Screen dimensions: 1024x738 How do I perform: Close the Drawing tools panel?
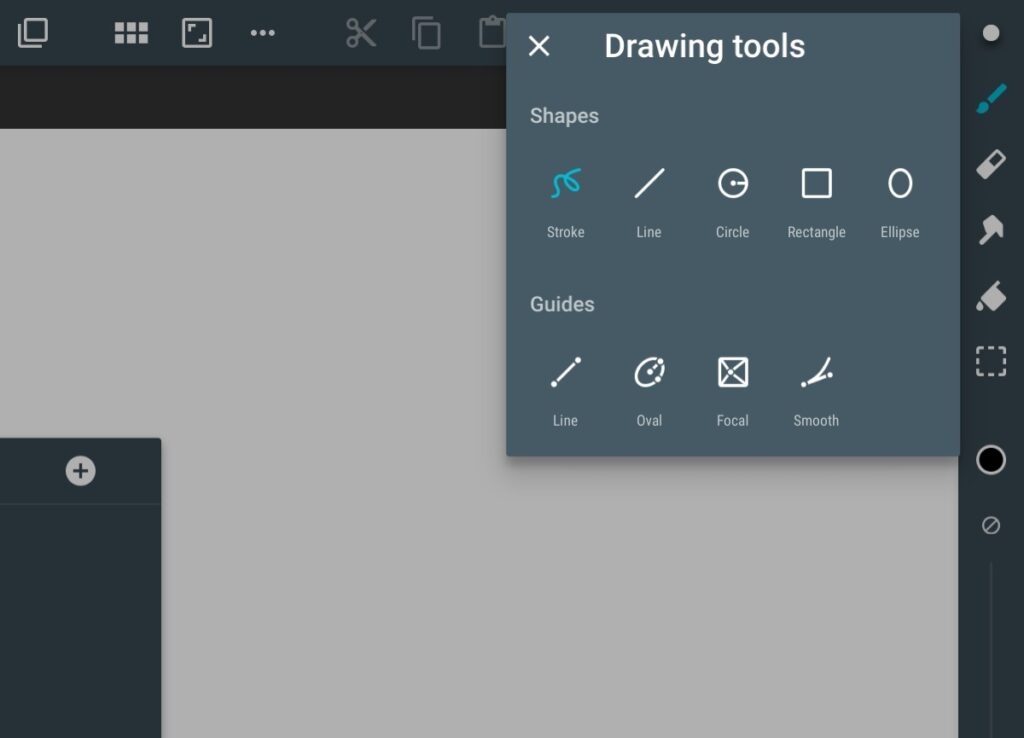[x=539, y=46]
